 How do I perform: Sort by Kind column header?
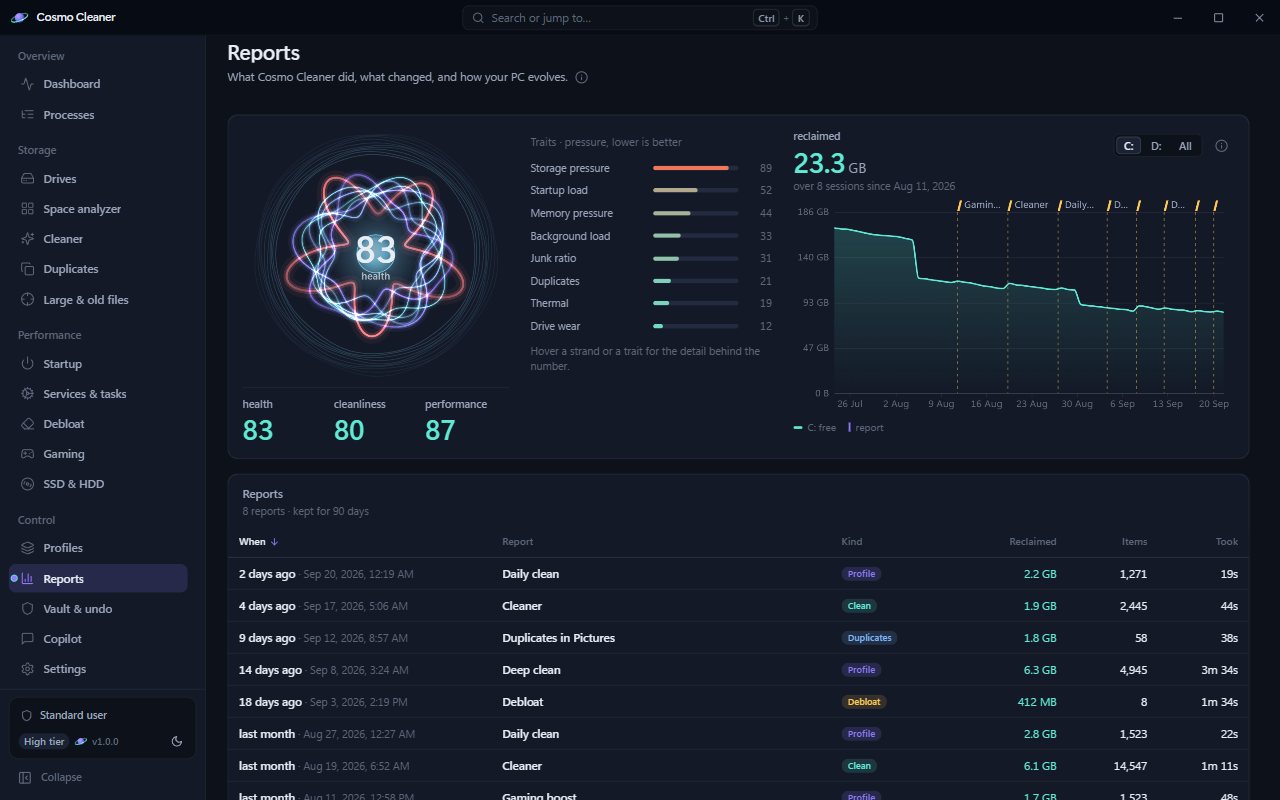[851, 542]
